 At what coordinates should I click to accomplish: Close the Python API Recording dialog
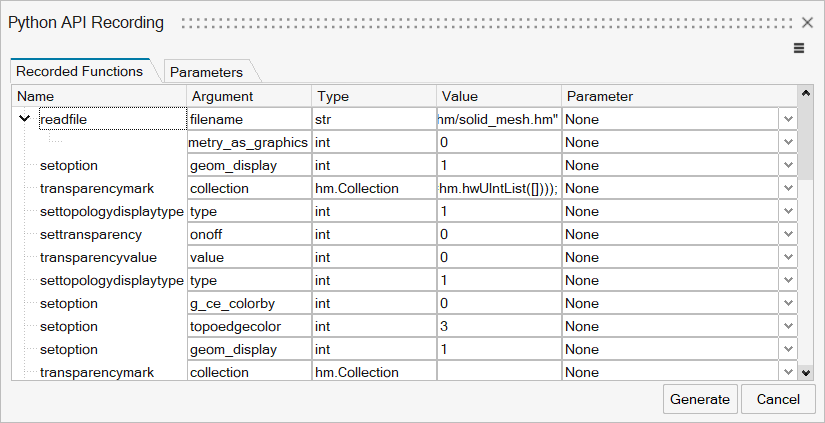[x=807, y=23]
